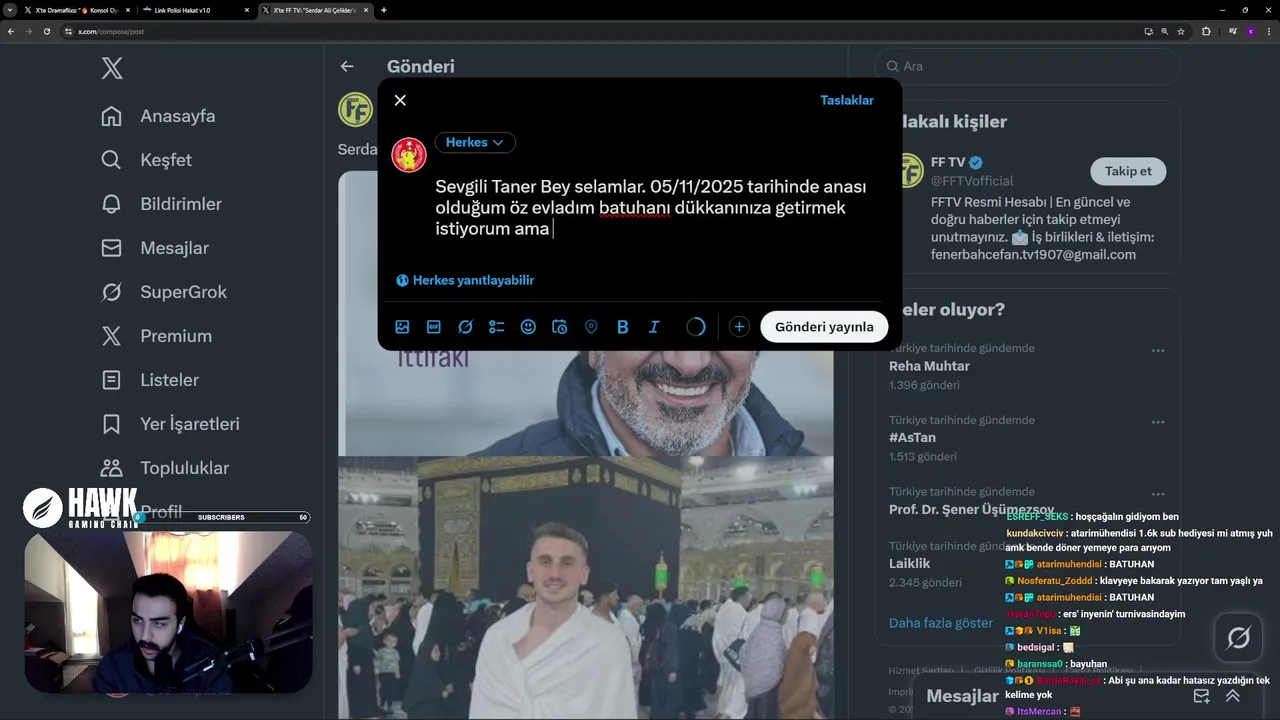The image size is (1280, 720).
Task: Open Anasayfa in sidebar
Action: click(158, 116)
